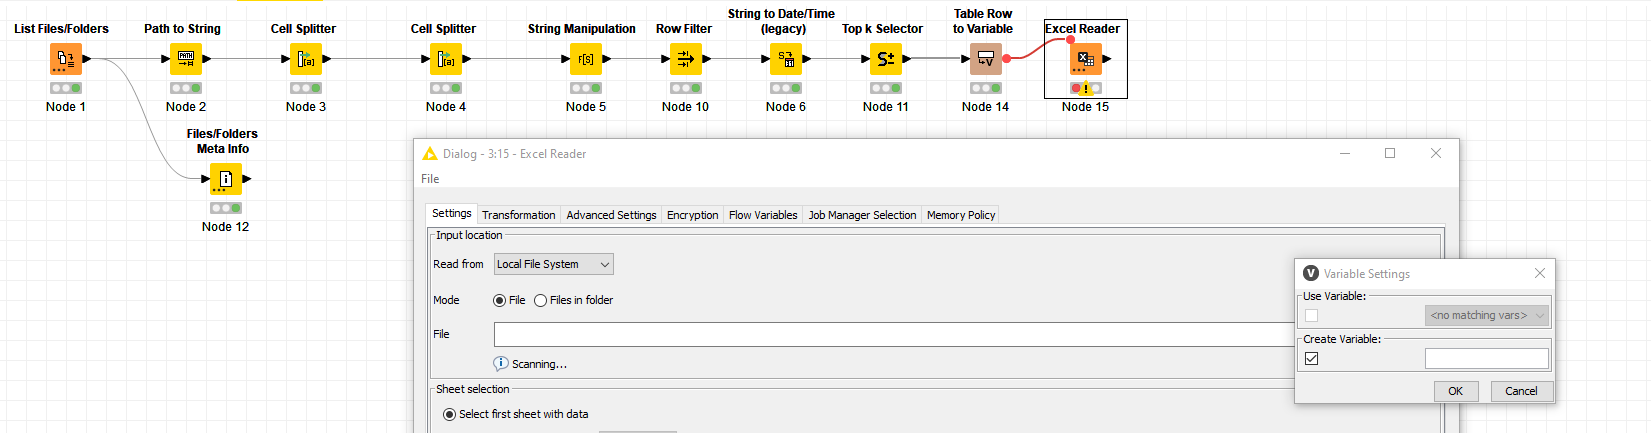Image resolution: width=1651 pixels, height=433 pixels.
Task: Select the Top k Selector node
Action: (x=886, y=59)
